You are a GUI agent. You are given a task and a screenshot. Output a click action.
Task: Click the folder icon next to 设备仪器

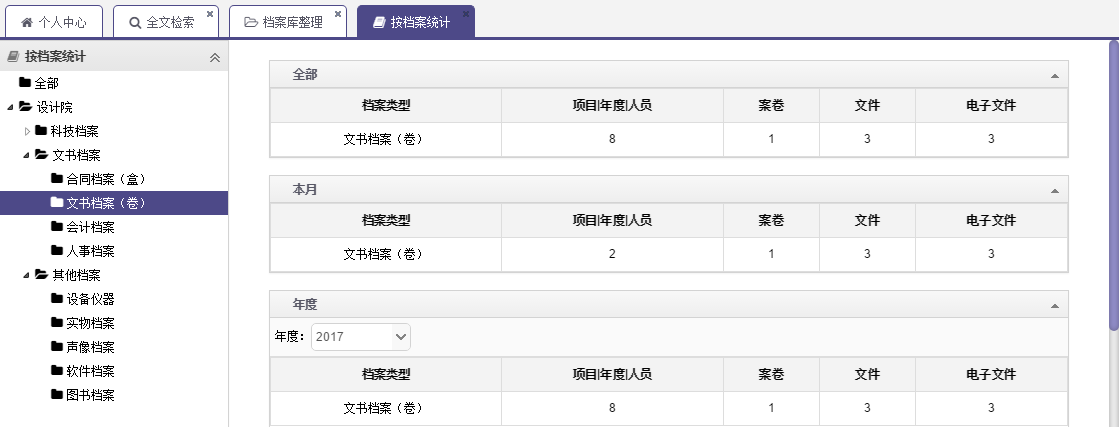[57, 299]
